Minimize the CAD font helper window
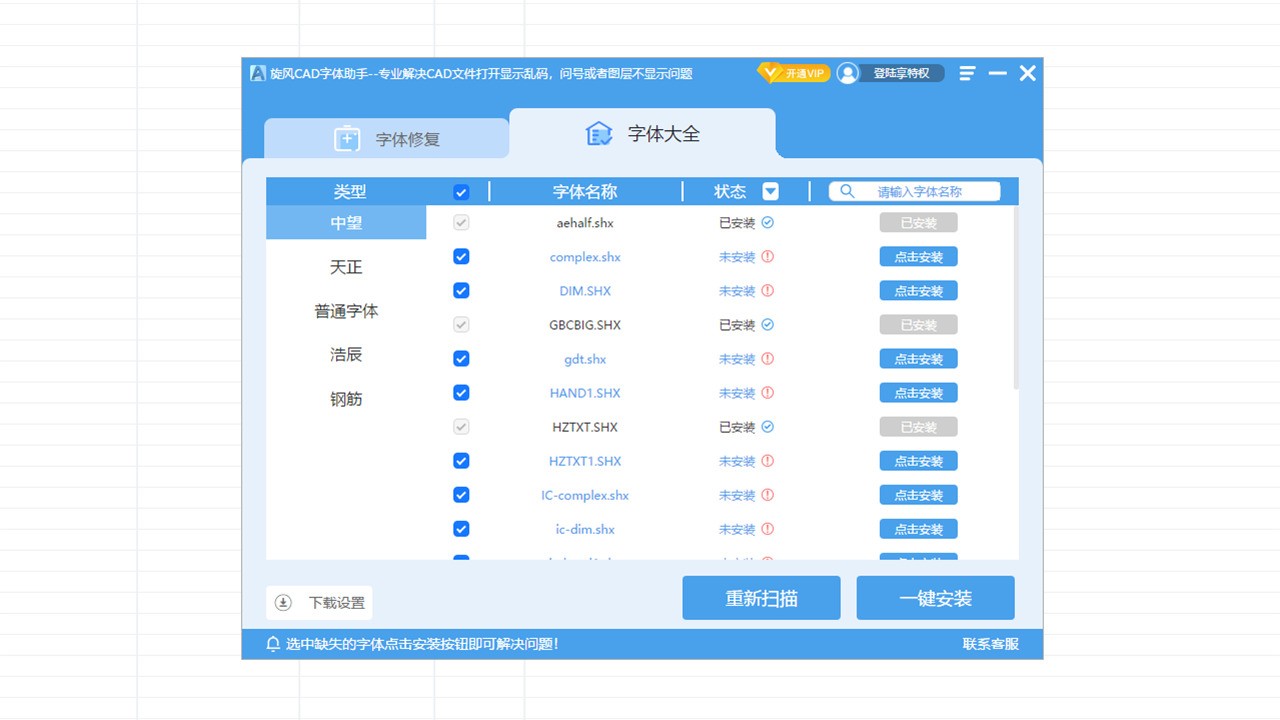Image resolution: width=1280 pixels, height=720 pixels. pyautogui.click(x=997, y=73)
